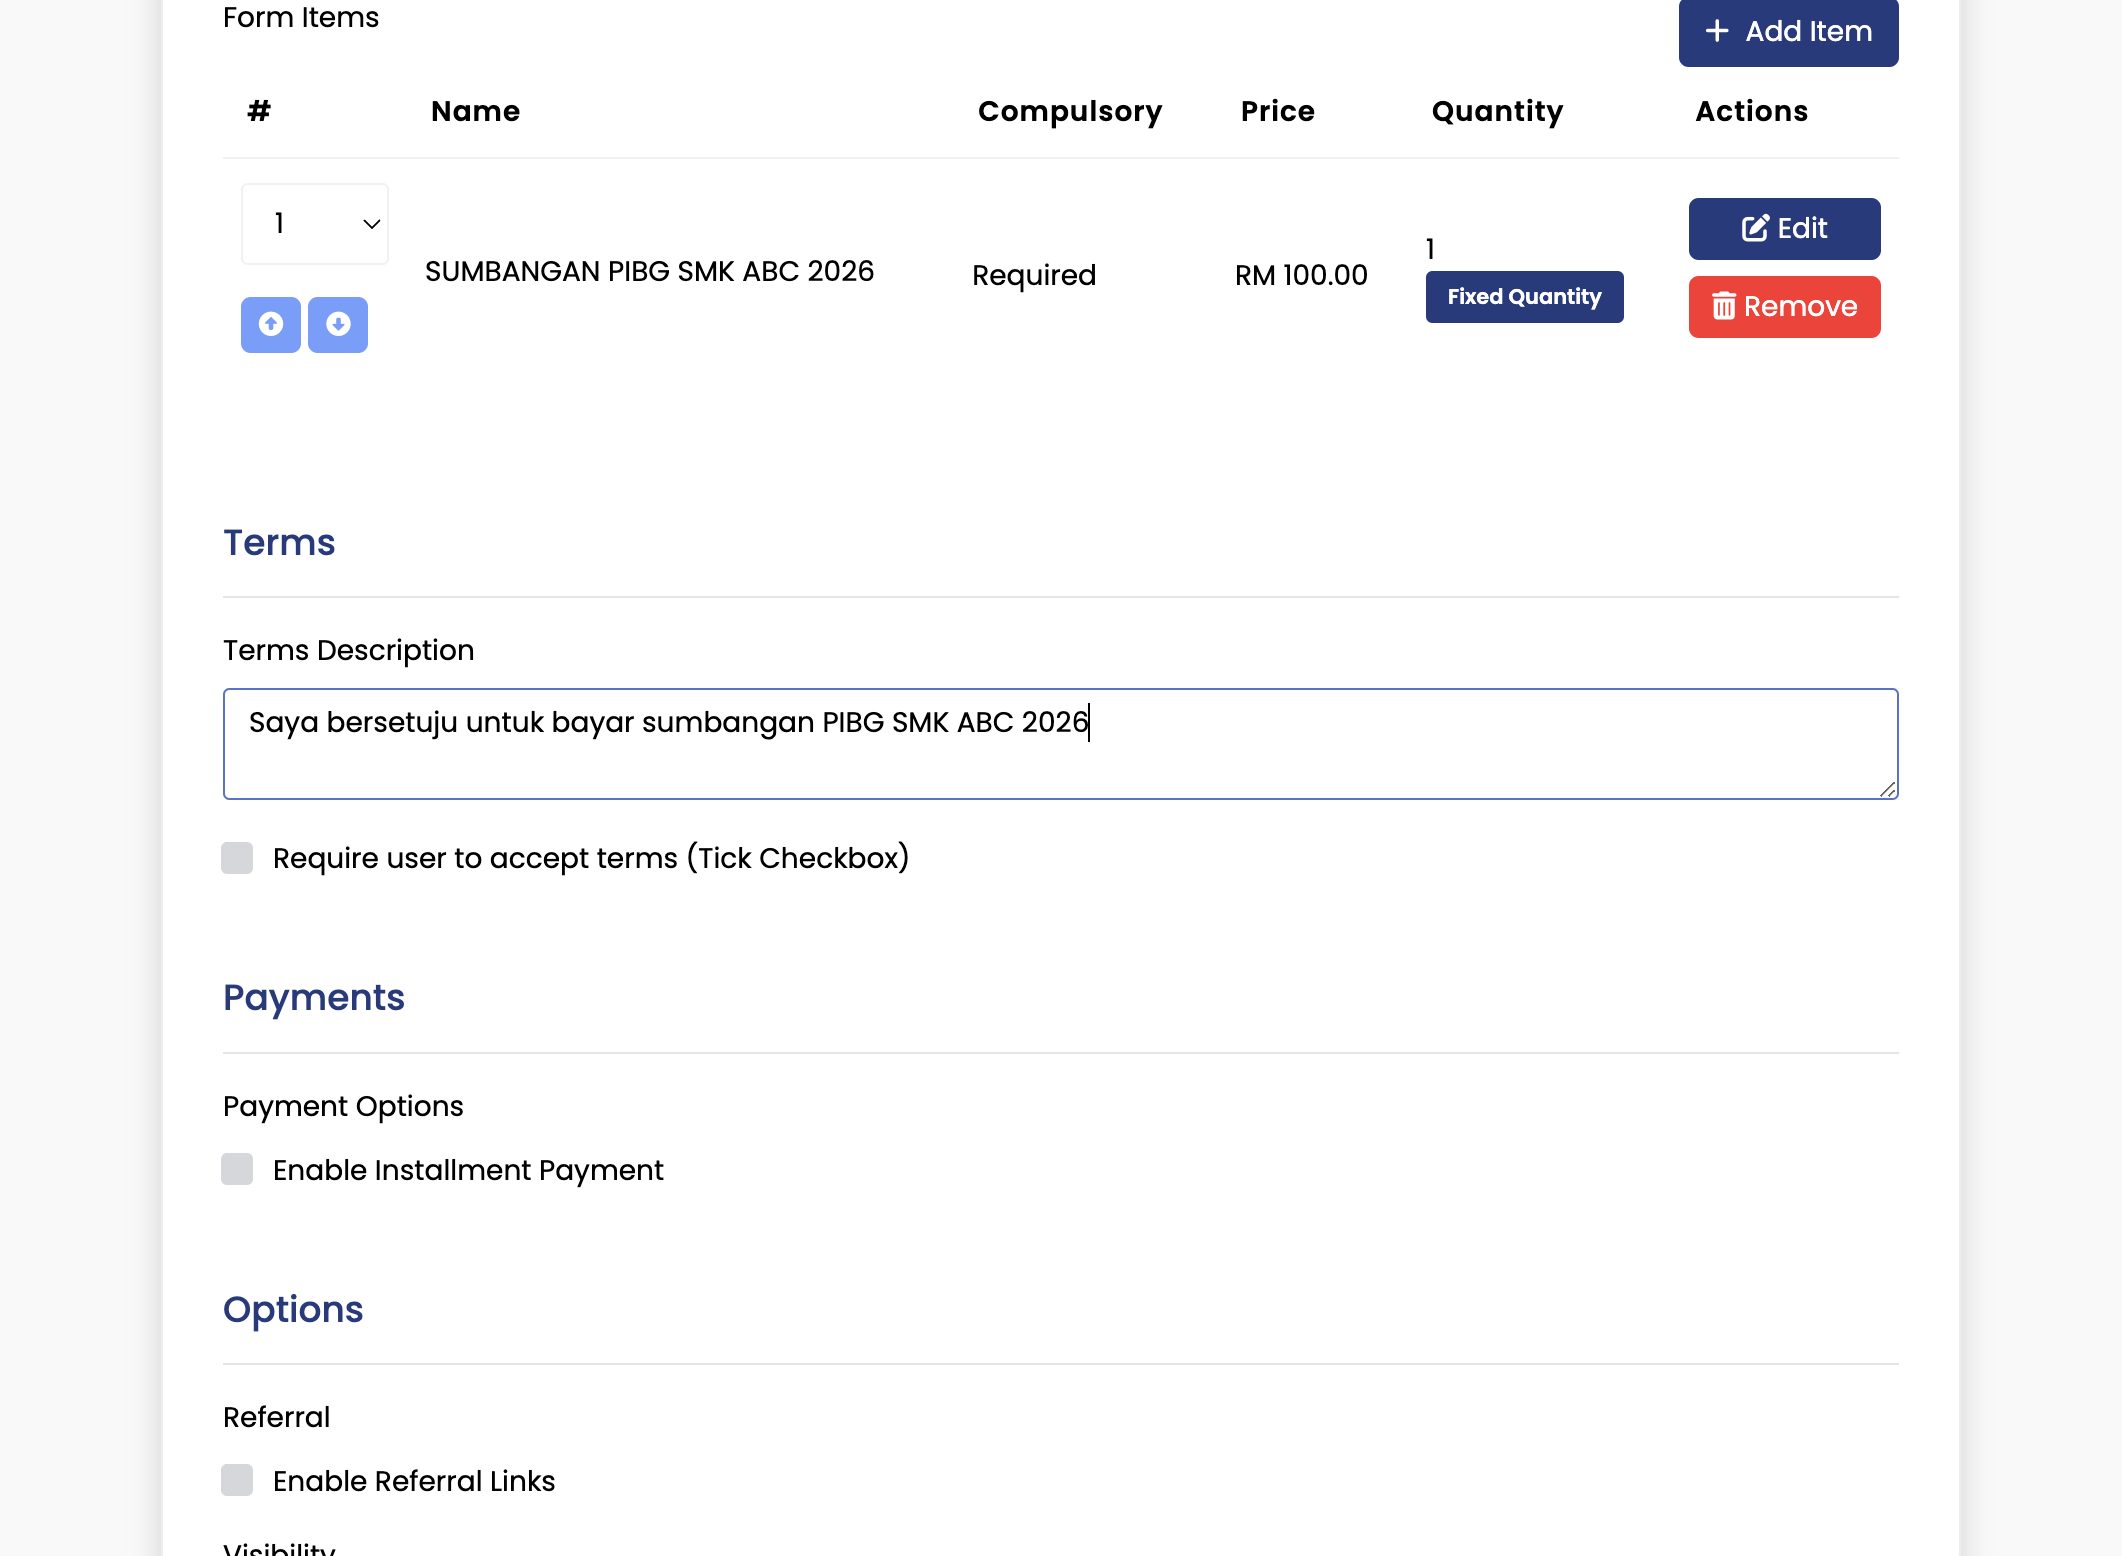
Task: Click the Quantity column header
Action: [1497, 111]
